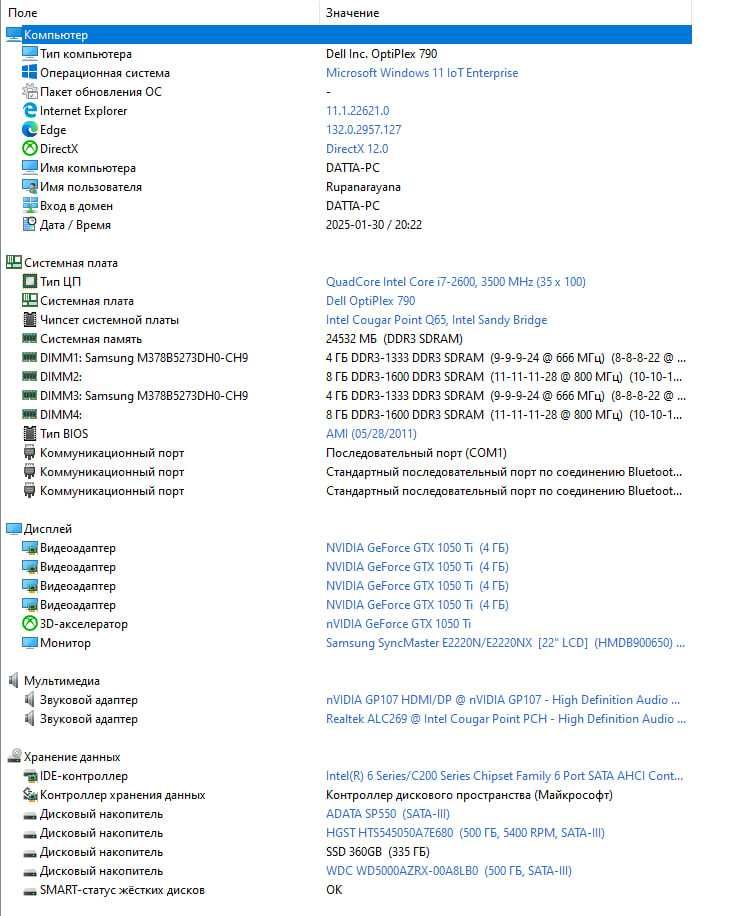This screenshot has height=916, width=754.
Task: Click the Мультимедиа speaker header icon
Action: pyautogui.click(x=13, y=681)
